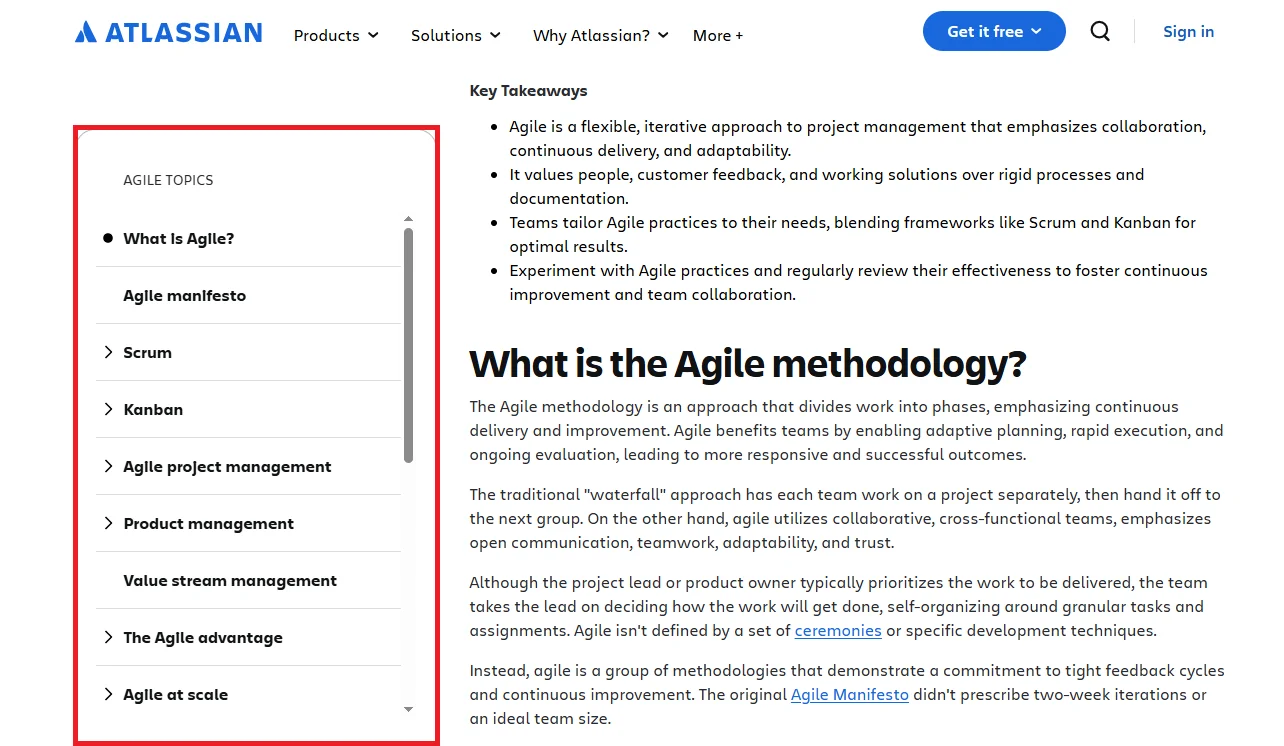
Task: Click the AGILE TOPICS heading
Action: tap(168, 180)
